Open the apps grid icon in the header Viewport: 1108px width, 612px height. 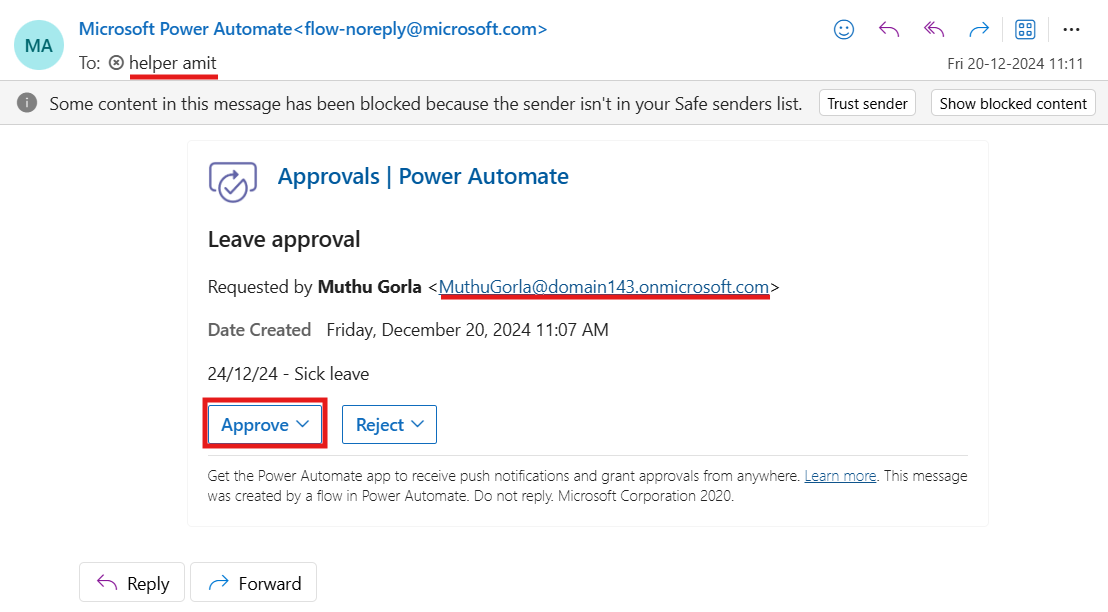click(x=1025, y=29)
